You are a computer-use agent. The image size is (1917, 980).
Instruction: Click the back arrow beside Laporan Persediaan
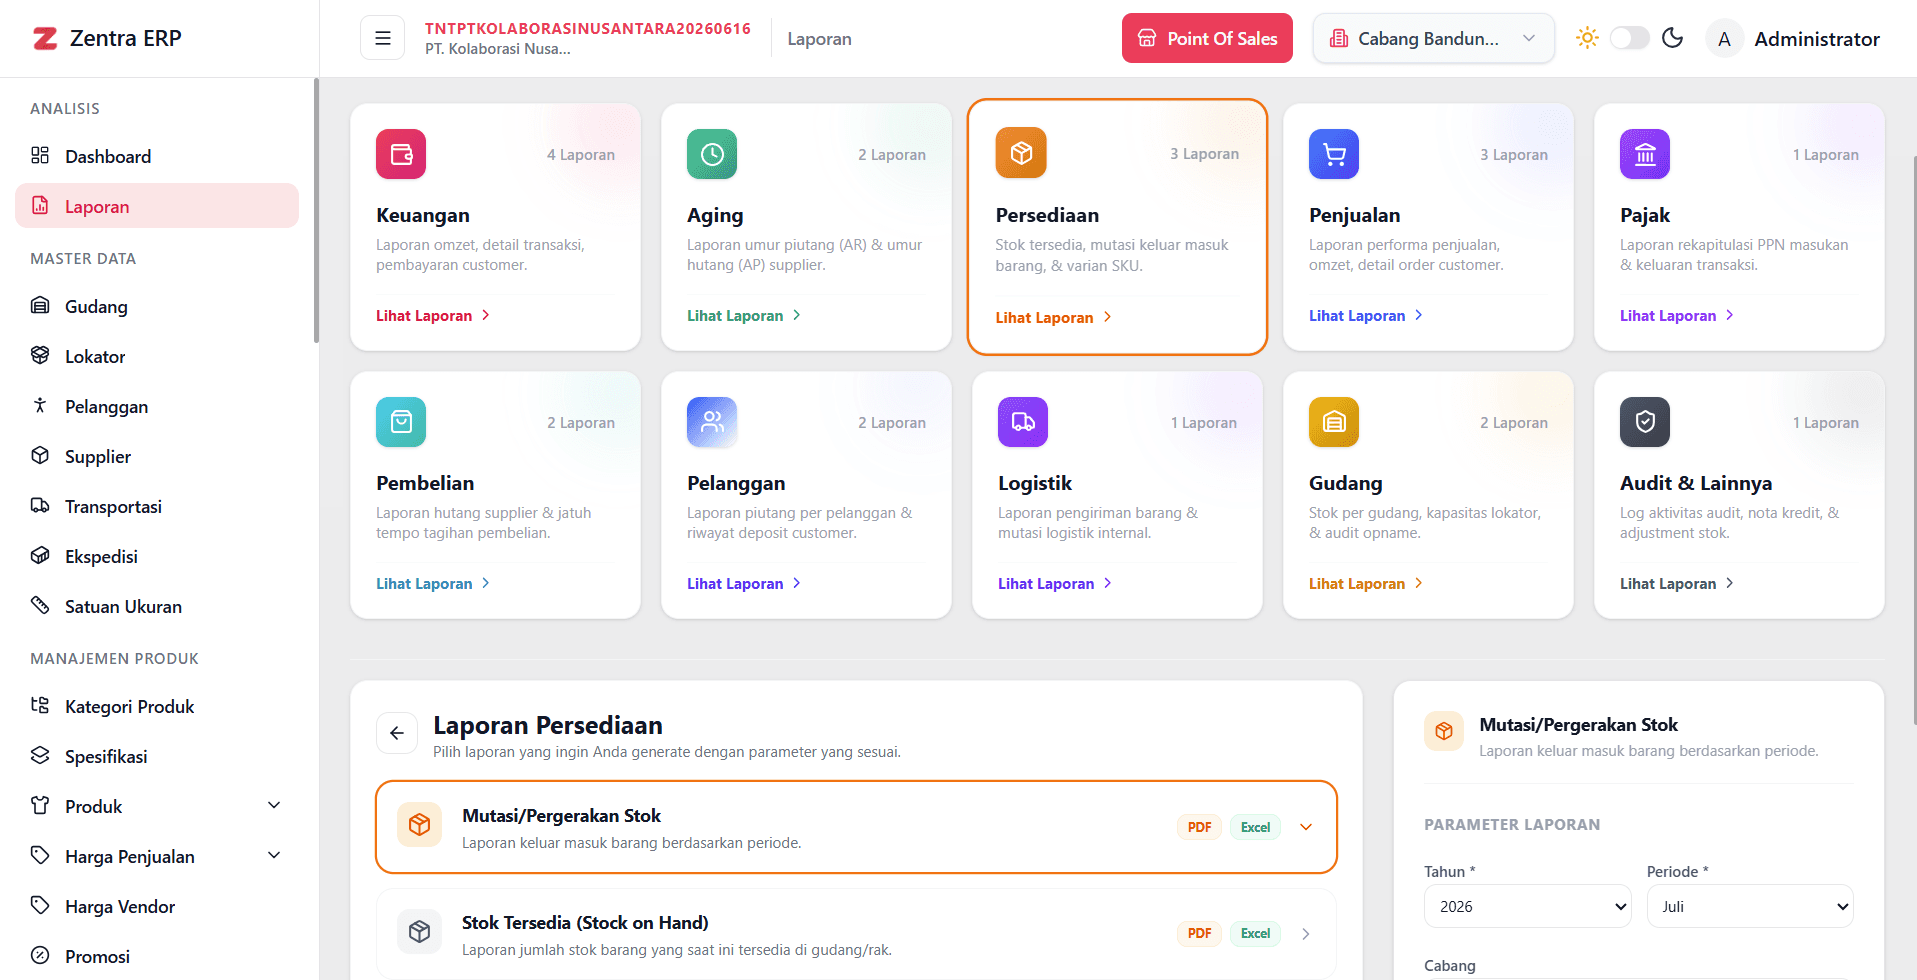397,733
